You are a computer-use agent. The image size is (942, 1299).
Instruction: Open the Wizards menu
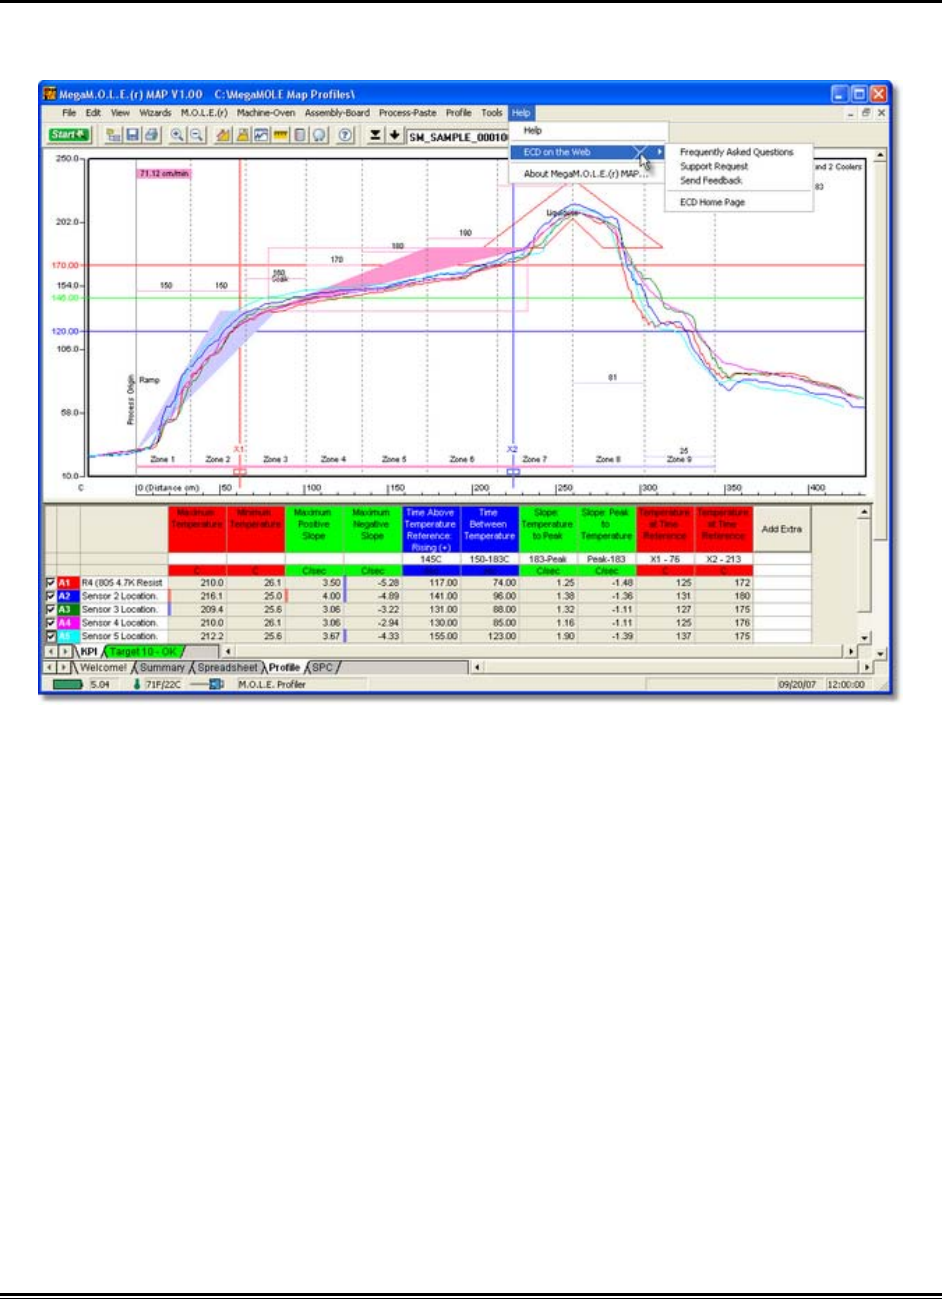(155, 113)
